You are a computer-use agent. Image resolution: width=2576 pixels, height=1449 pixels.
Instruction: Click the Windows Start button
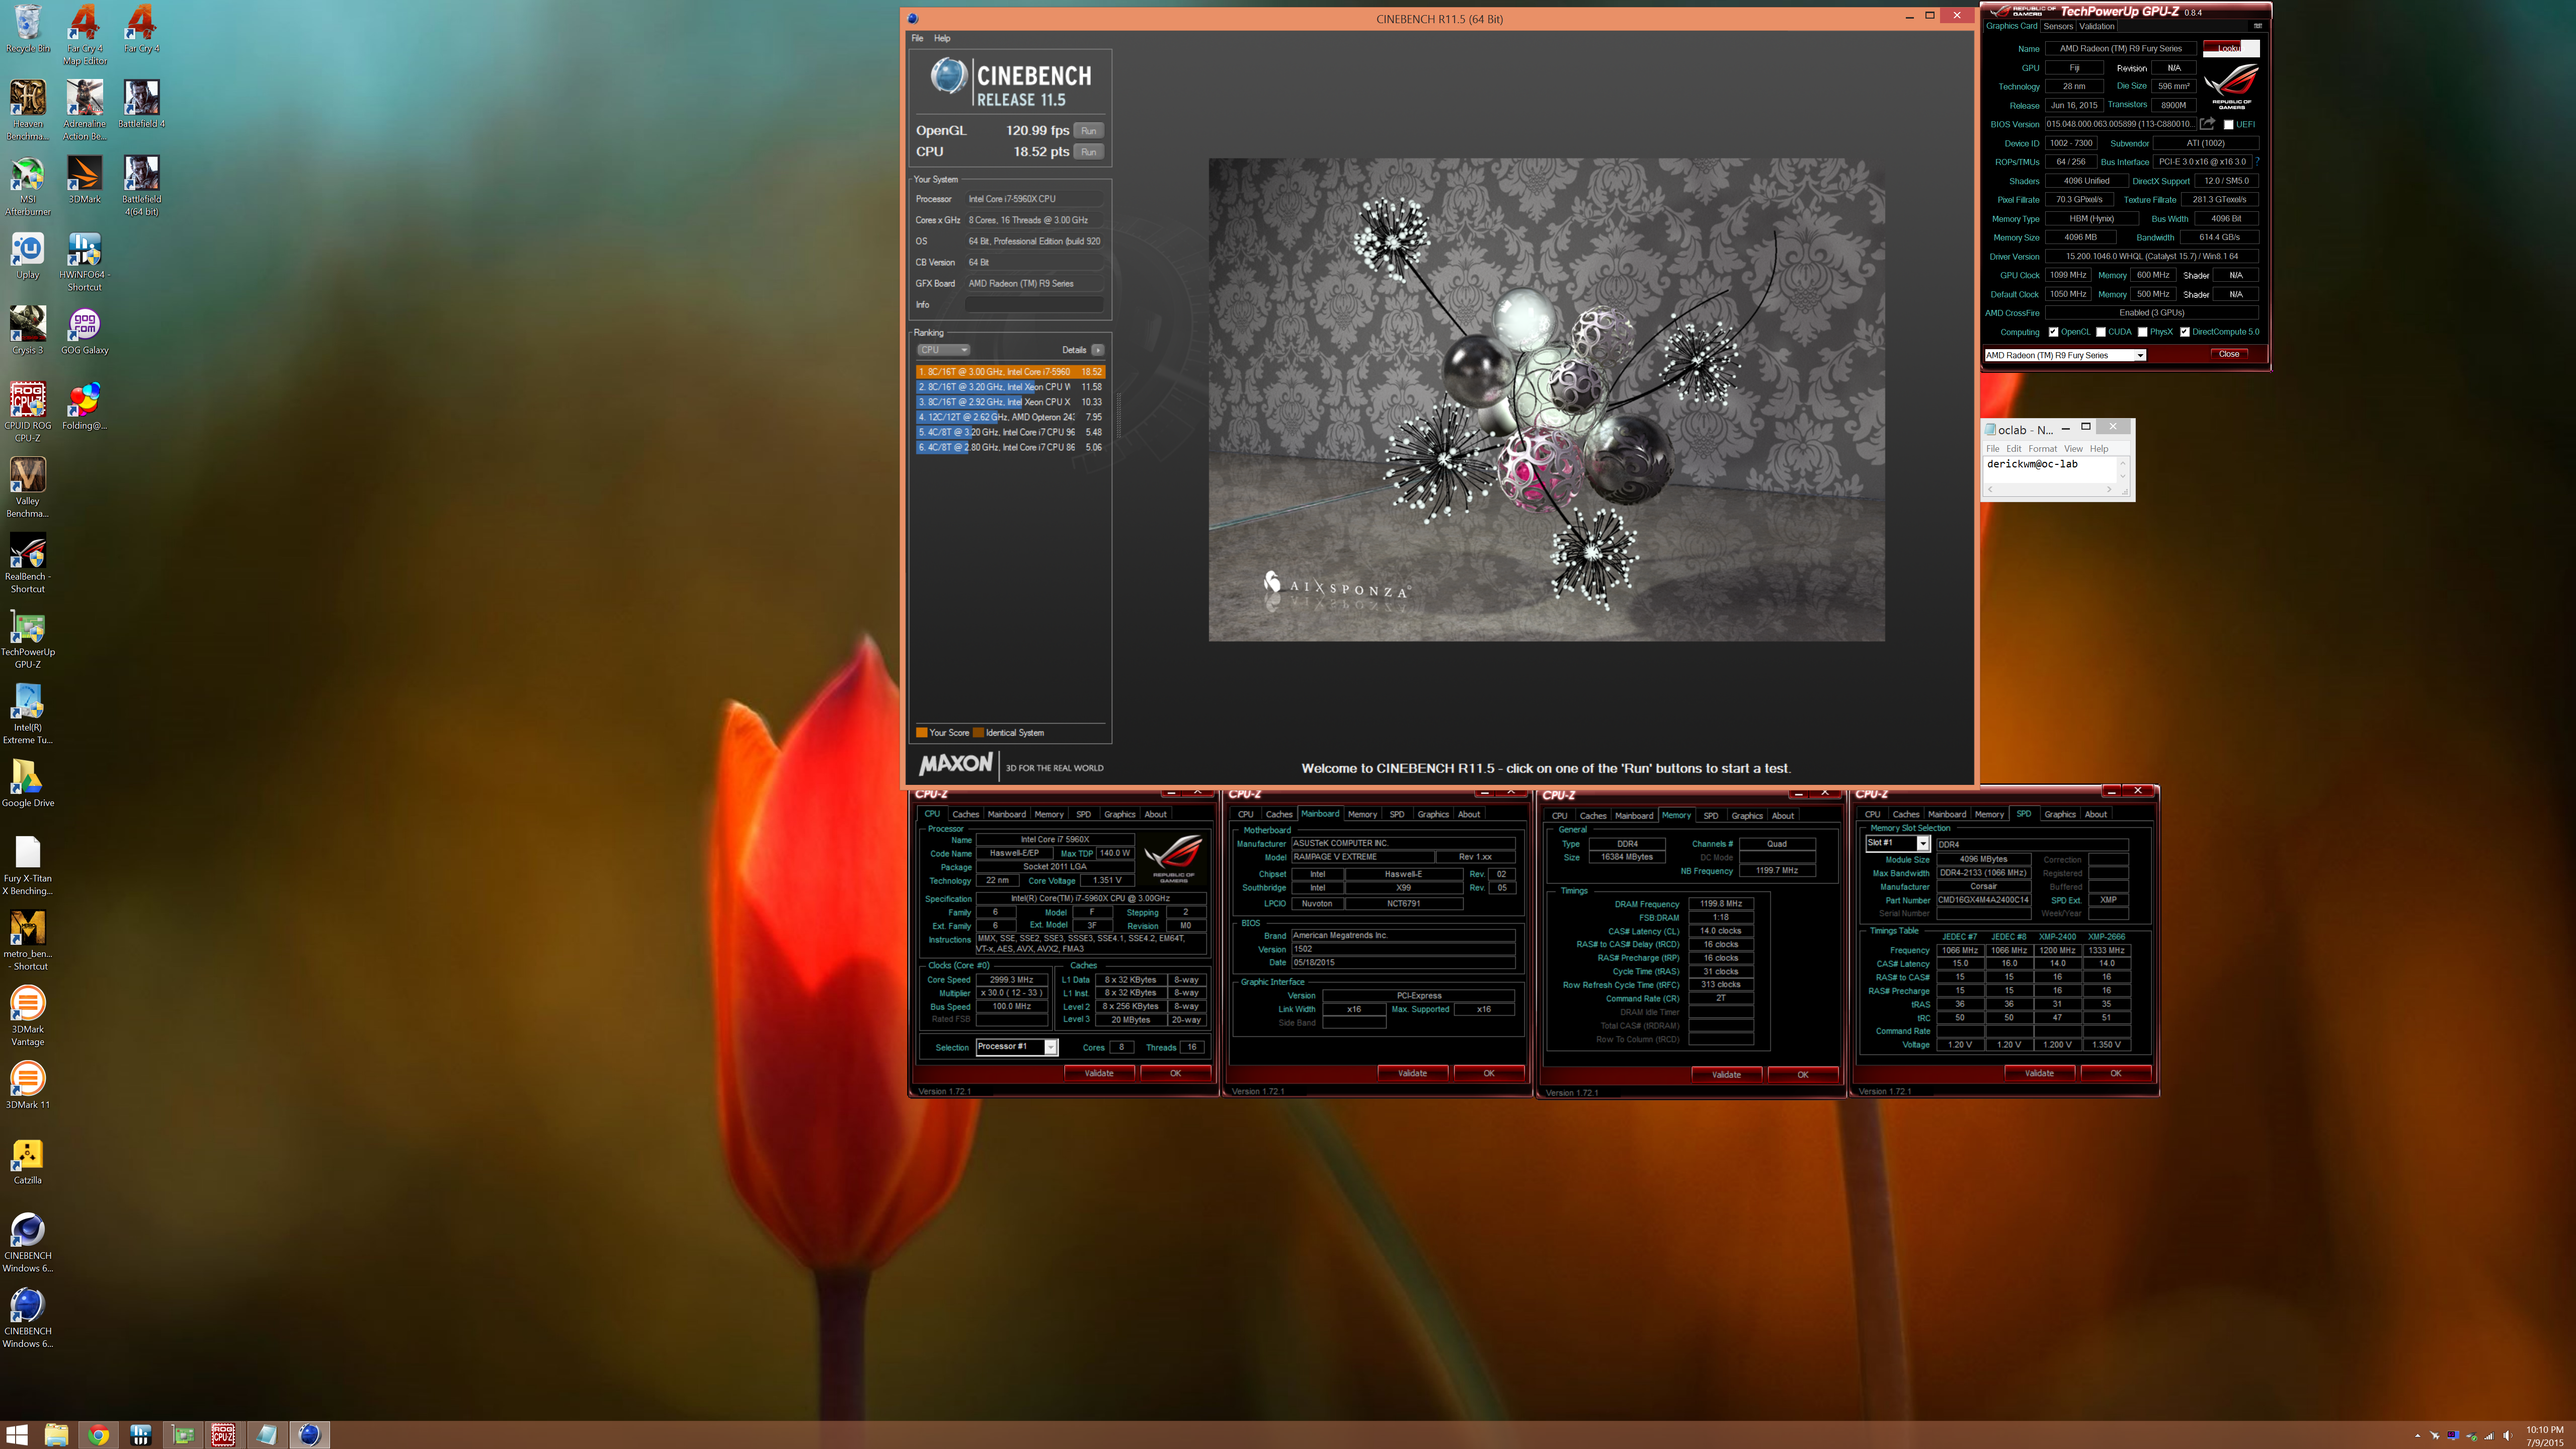pos(17,1435)
